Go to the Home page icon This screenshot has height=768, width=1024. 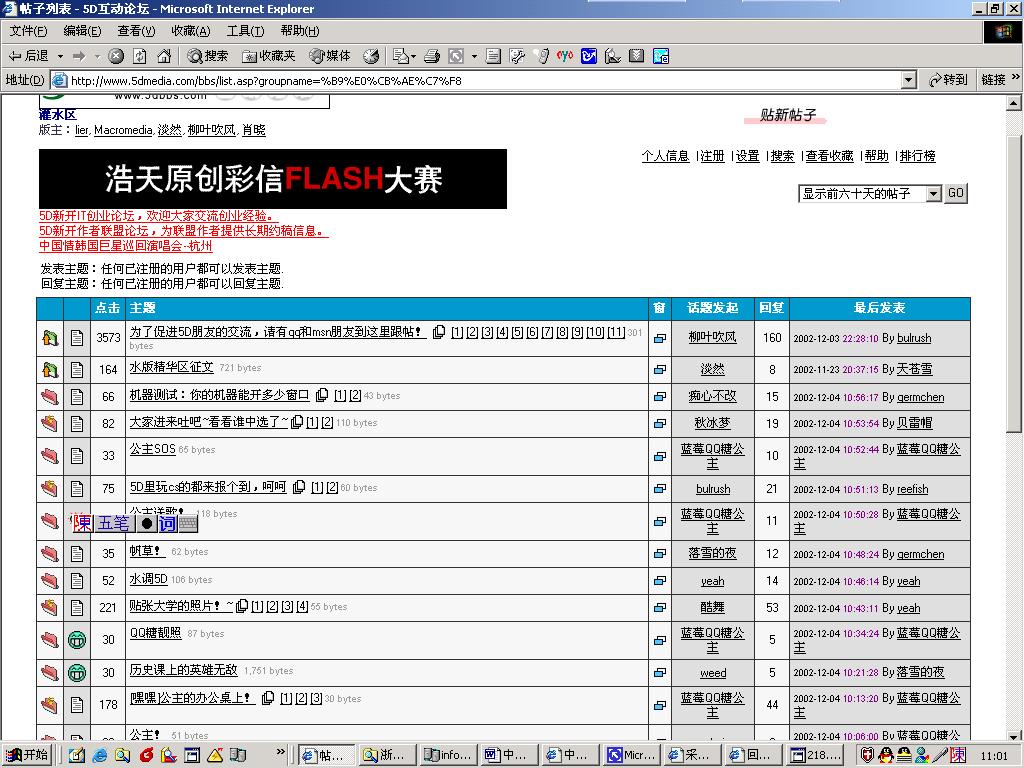point(164,56)
